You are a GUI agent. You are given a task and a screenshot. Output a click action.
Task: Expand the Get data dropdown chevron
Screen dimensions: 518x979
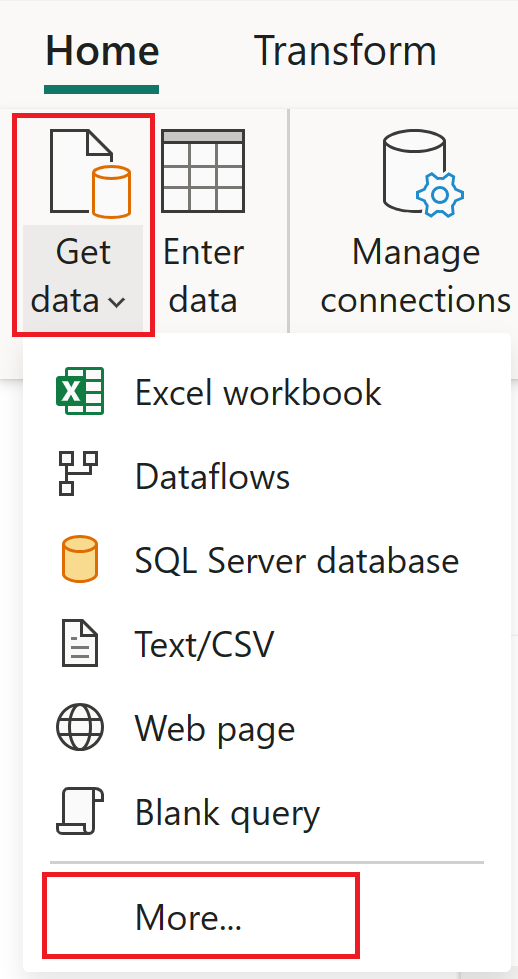[x=117, y=303]
